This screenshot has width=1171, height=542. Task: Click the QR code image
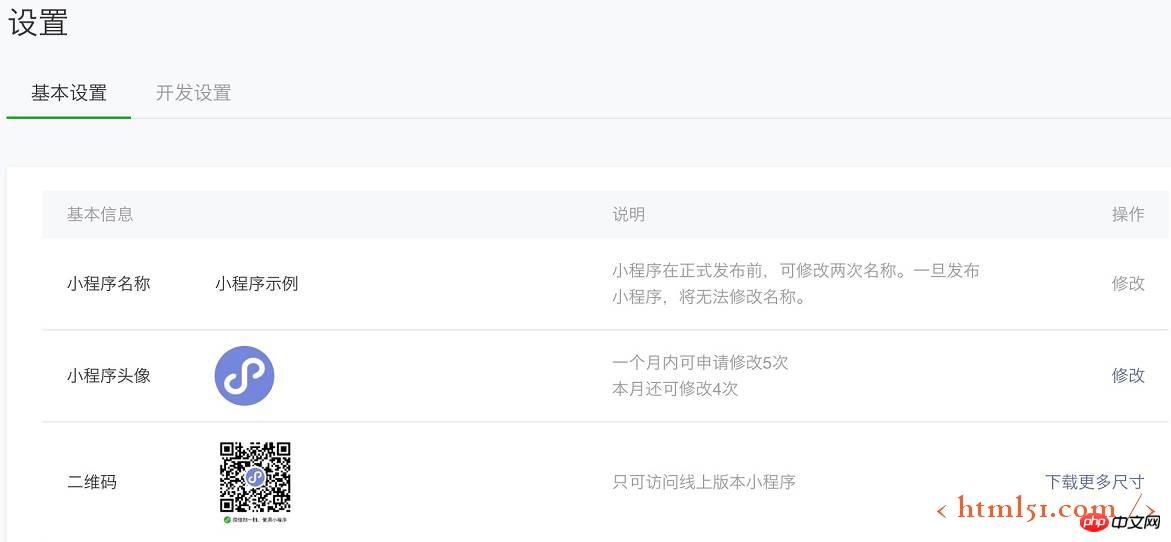[x=255, y=477]
